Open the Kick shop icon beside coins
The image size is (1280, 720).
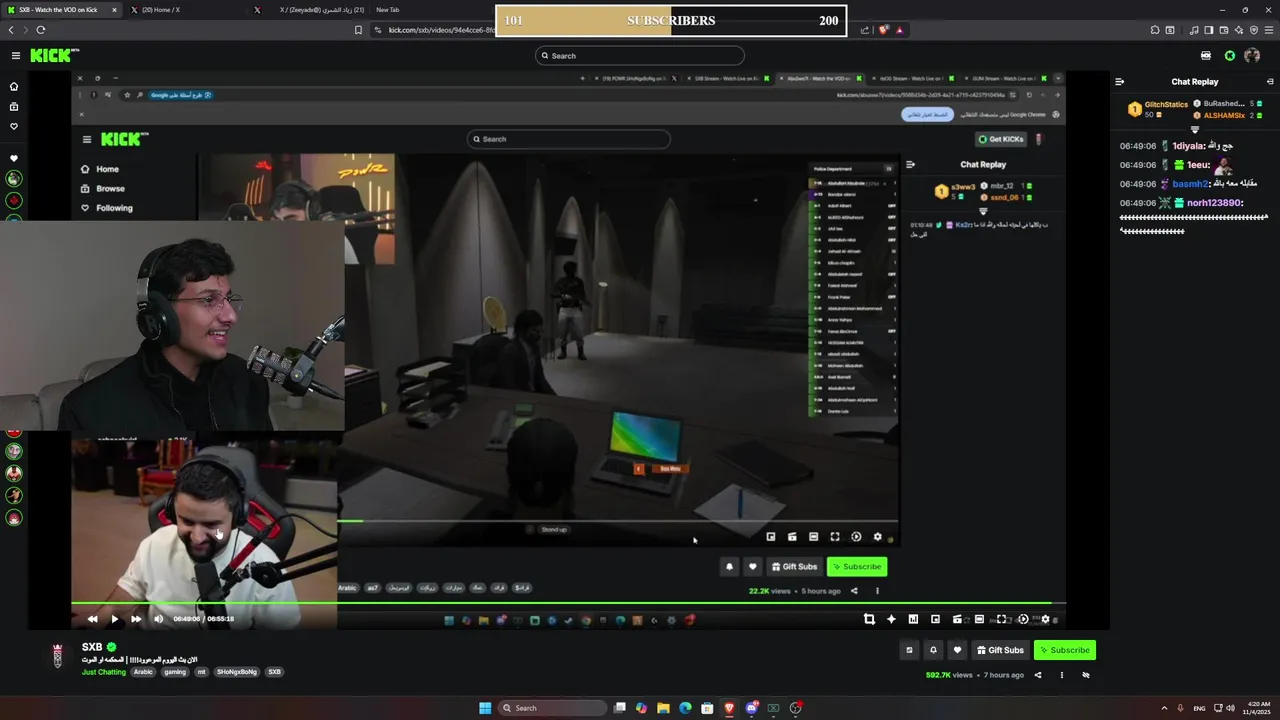(x=1206, y=56)
